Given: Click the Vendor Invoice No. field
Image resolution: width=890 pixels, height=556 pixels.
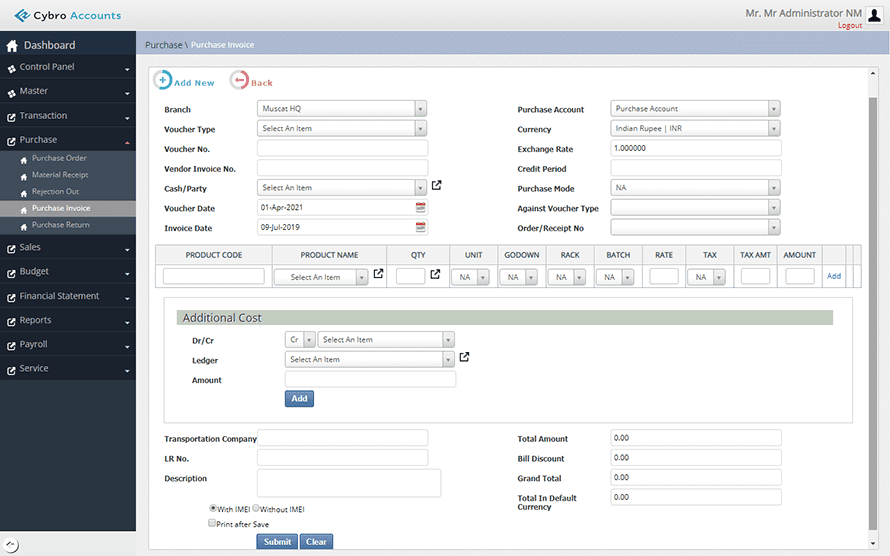Looking at the screenshot, I should point(342,168).
